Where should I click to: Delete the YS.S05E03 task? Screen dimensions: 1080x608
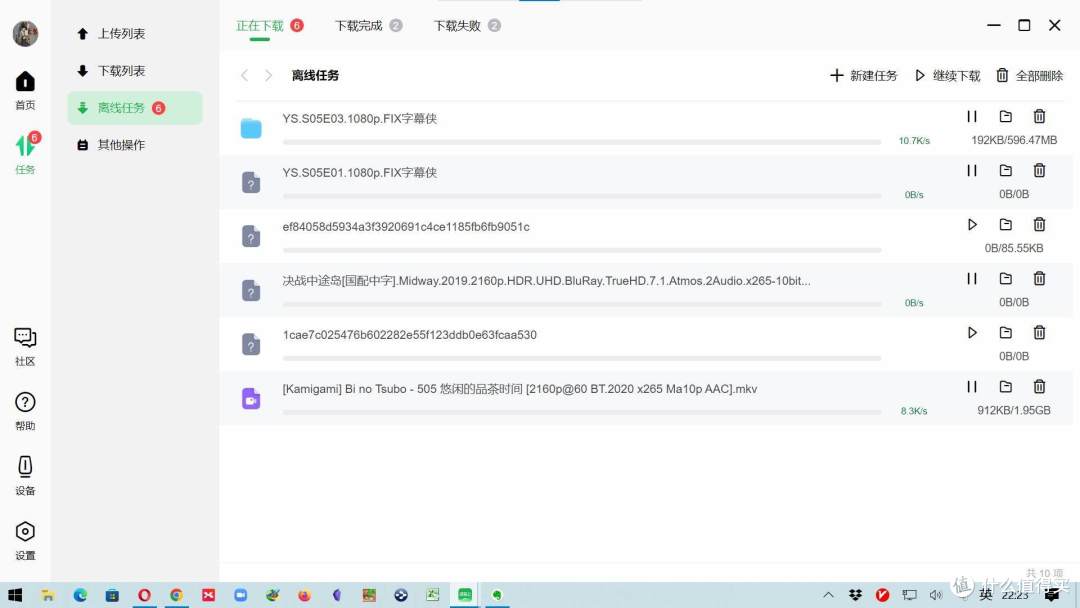[x=1039, y=116]
